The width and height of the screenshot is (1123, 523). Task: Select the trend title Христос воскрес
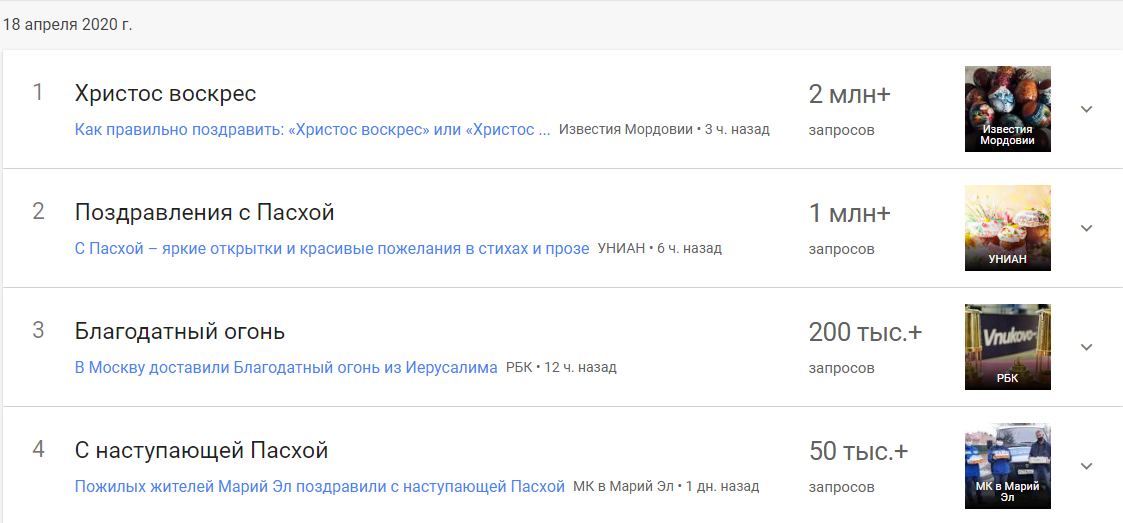pyautogui.click(x=165, y=94)
